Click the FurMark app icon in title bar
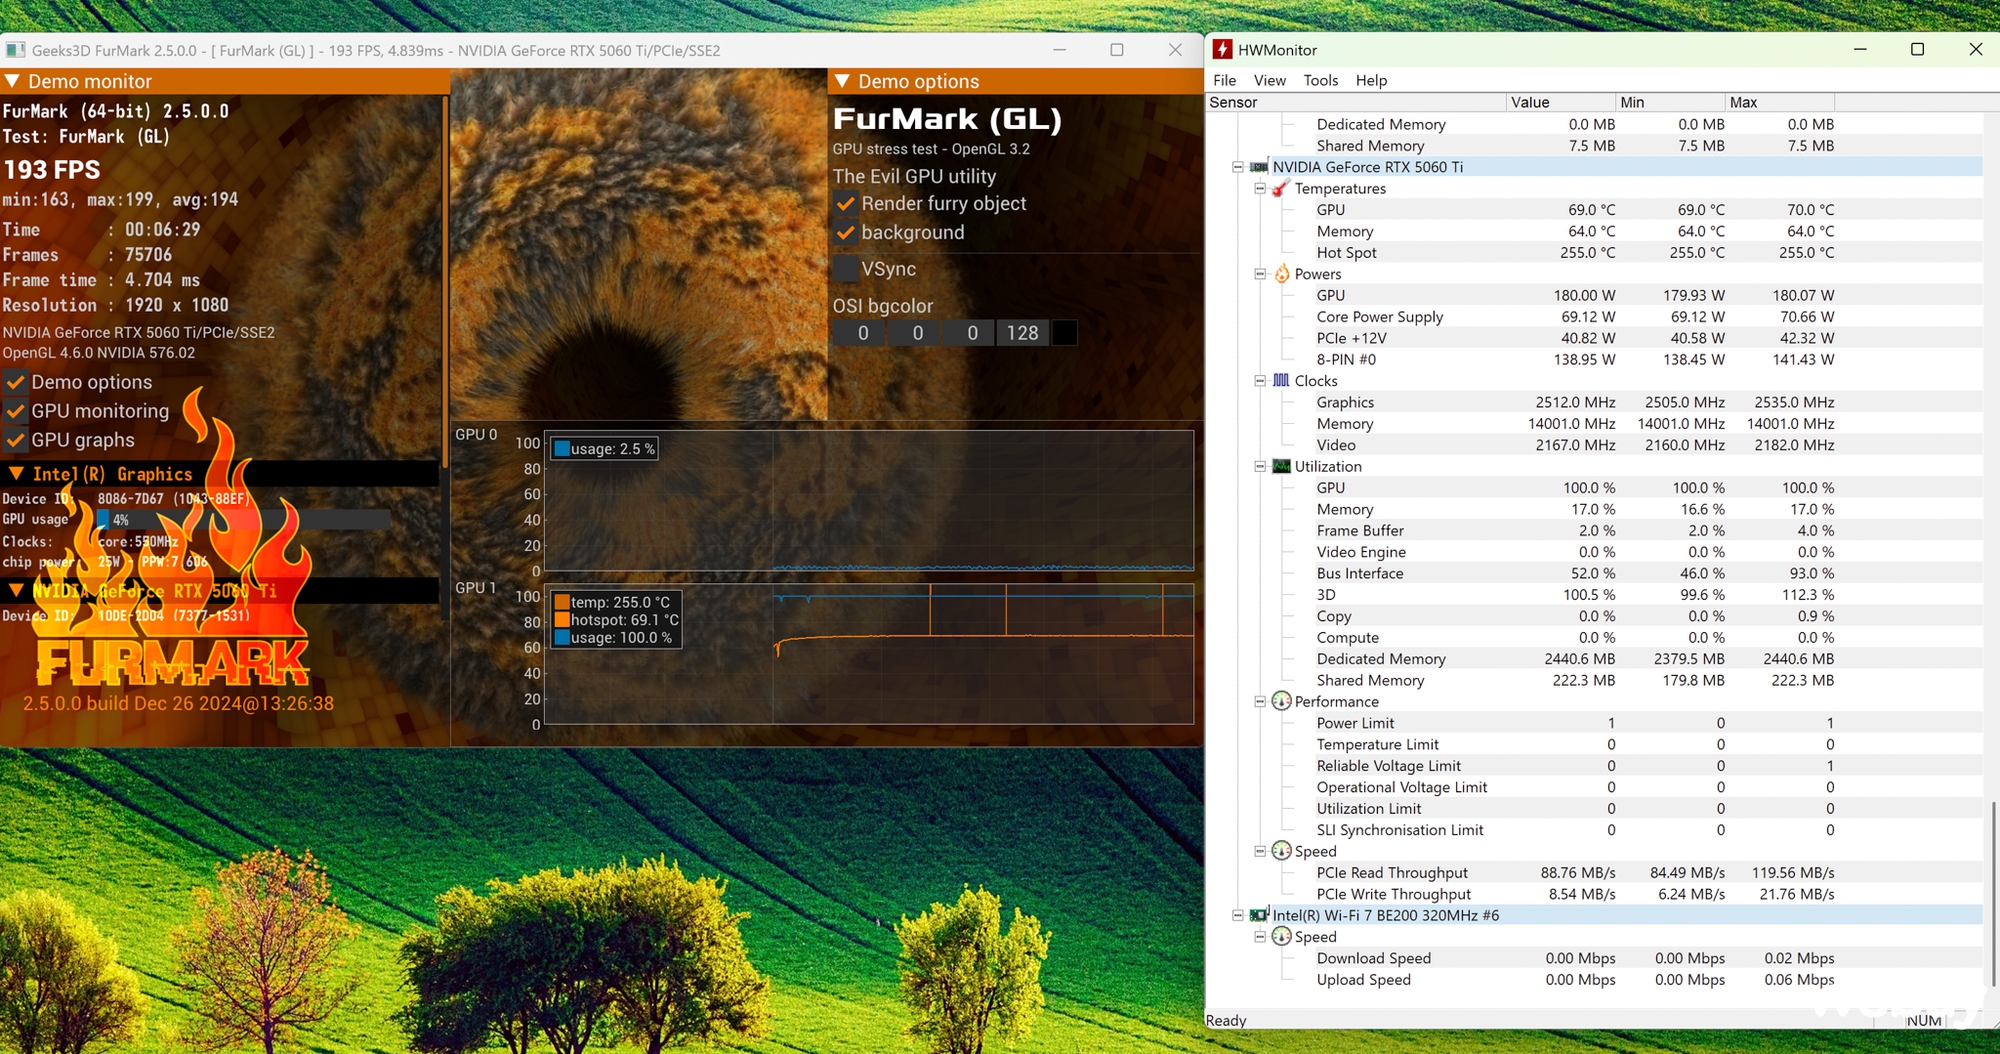2000x1054 pixels. click(15, 50)
